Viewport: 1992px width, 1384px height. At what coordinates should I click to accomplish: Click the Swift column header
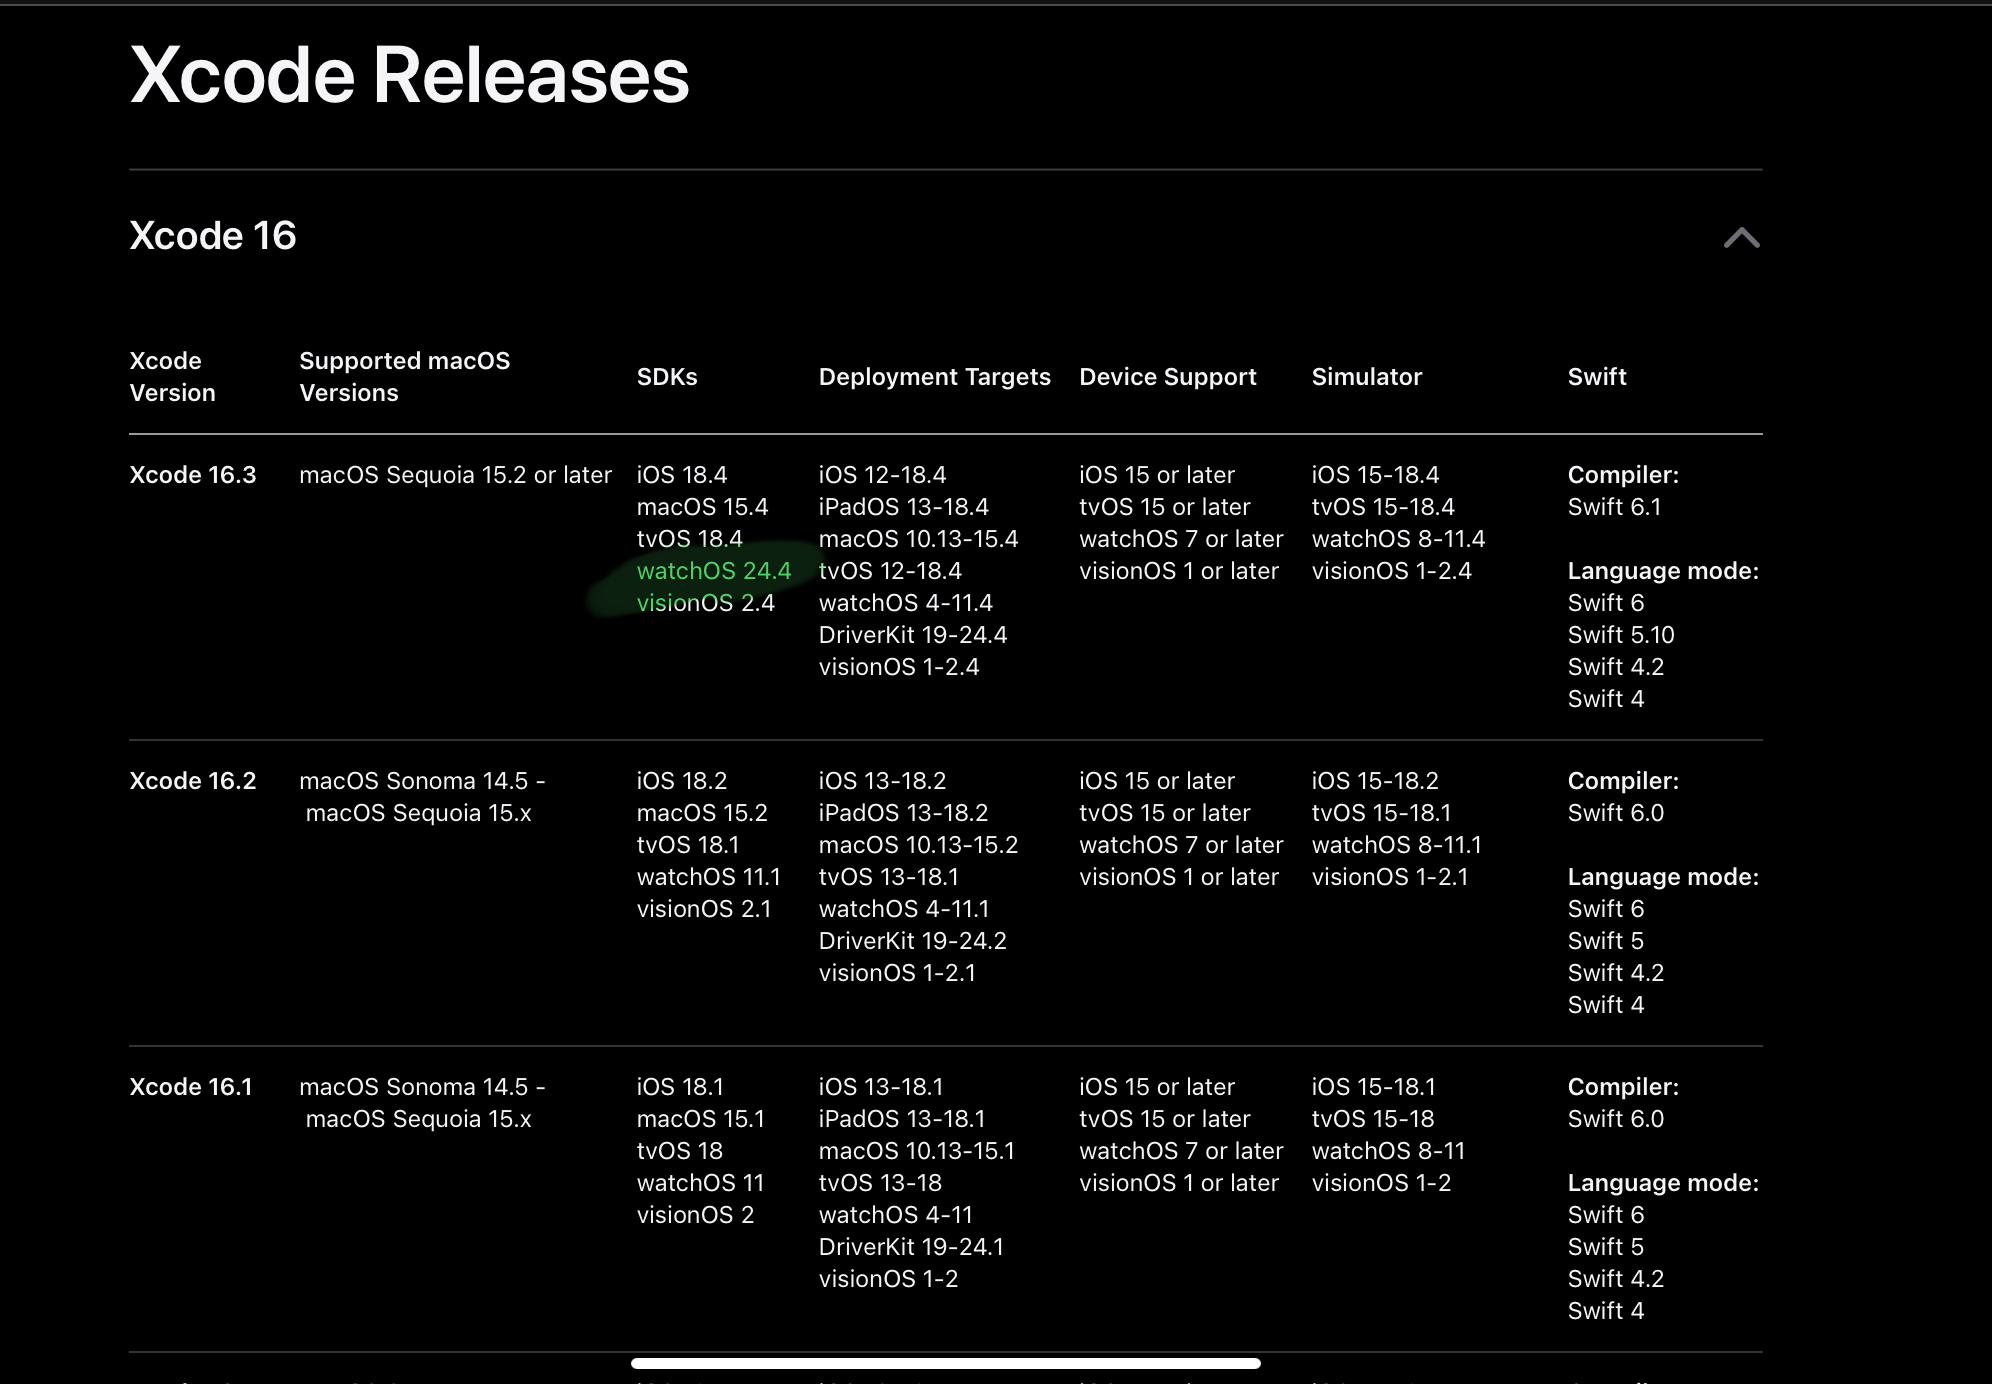(x=1597, y=377)
